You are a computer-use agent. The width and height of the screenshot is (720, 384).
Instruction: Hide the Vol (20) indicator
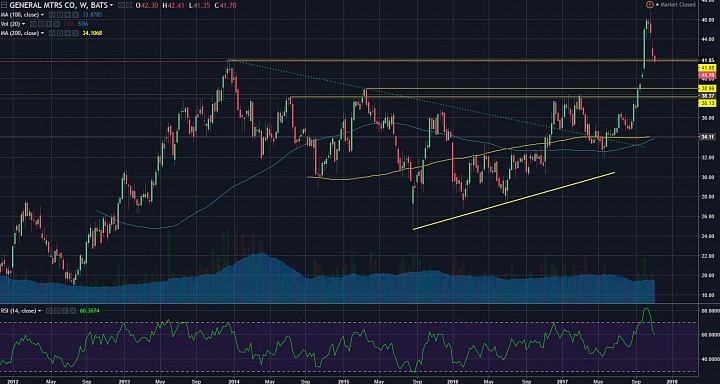33,24
